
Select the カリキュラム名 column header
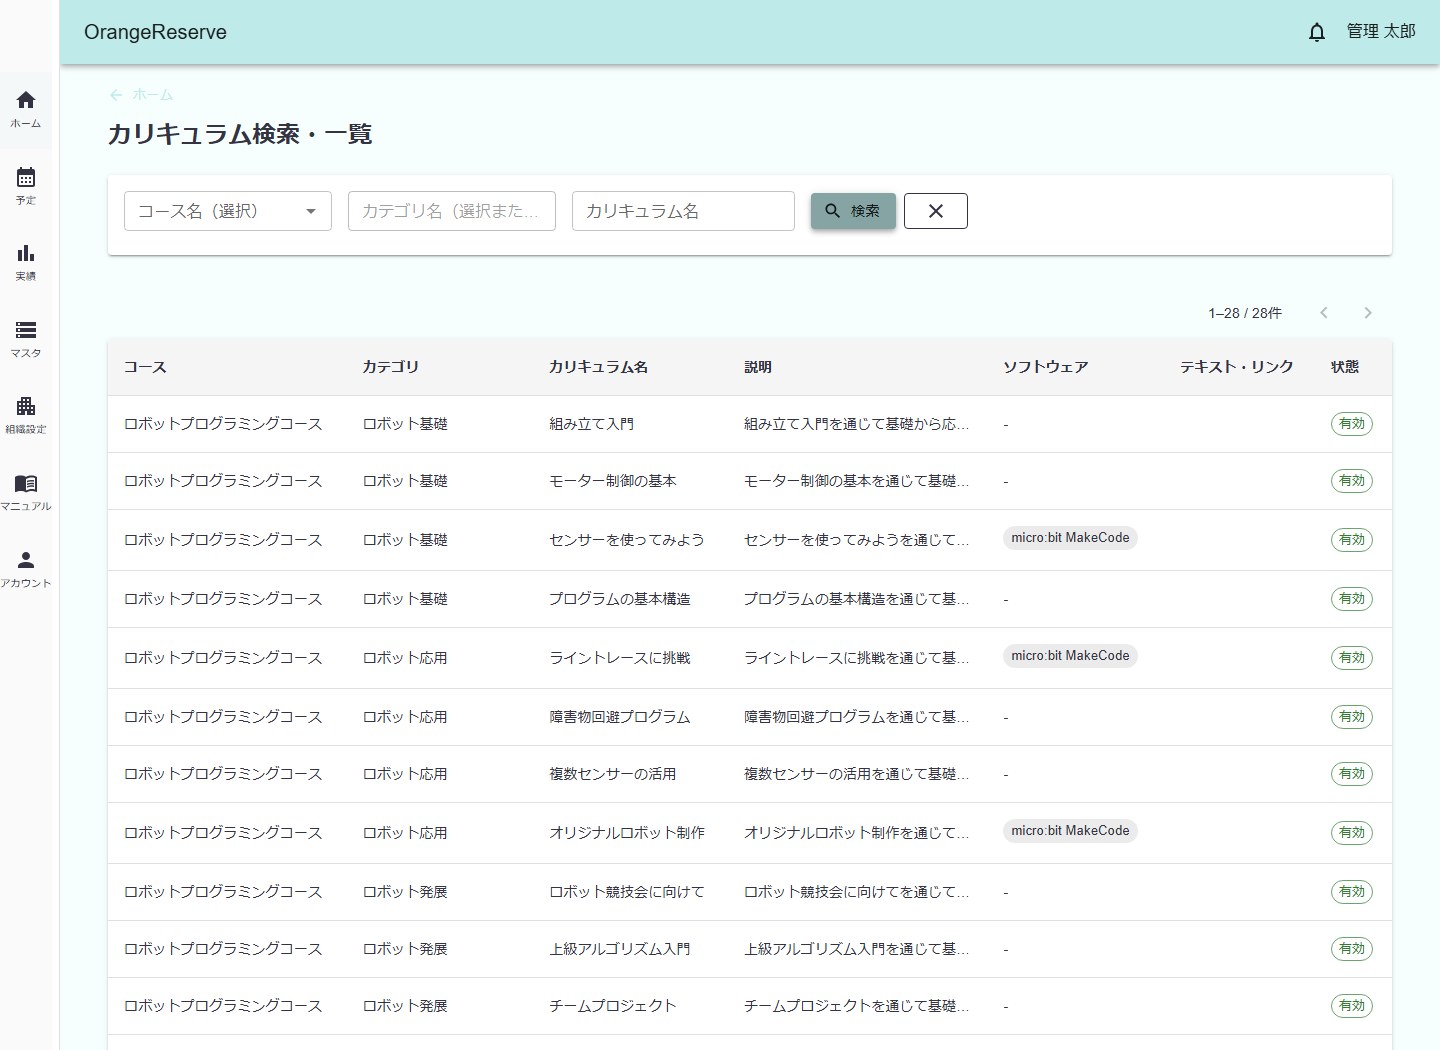pyautogui.click(x=598, y=367)
